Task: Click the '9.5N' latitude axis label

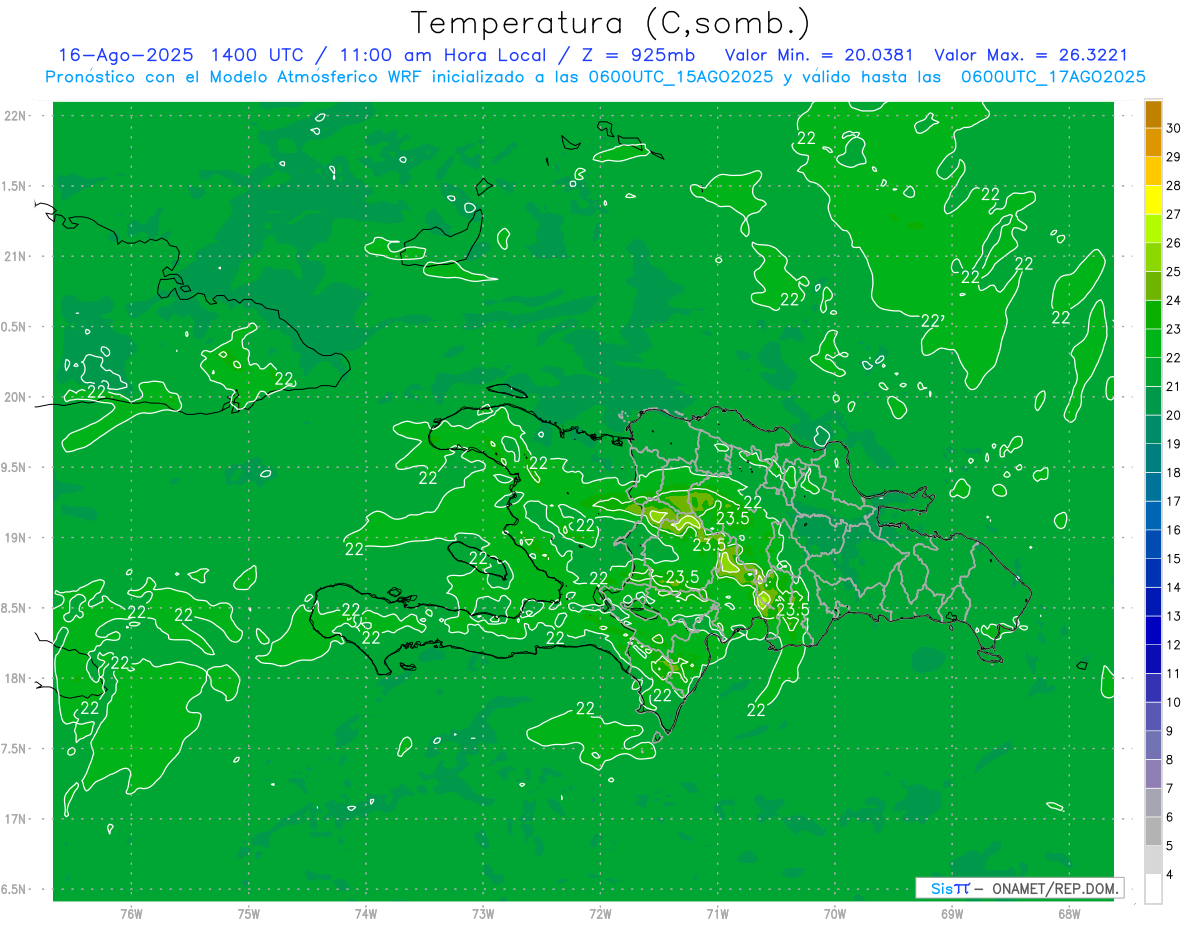Action: tap(15, 467)
